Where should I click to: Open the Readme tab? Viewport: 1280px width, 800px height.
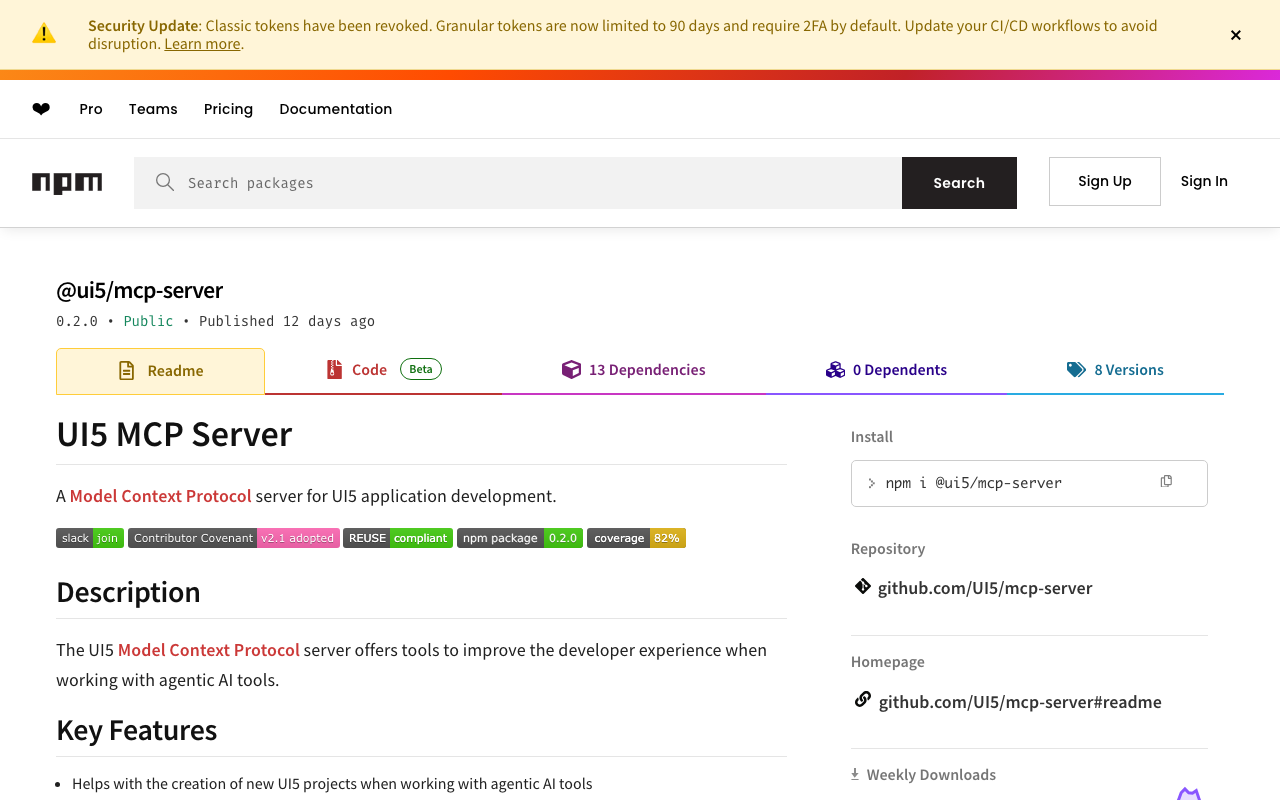[160, 371]
